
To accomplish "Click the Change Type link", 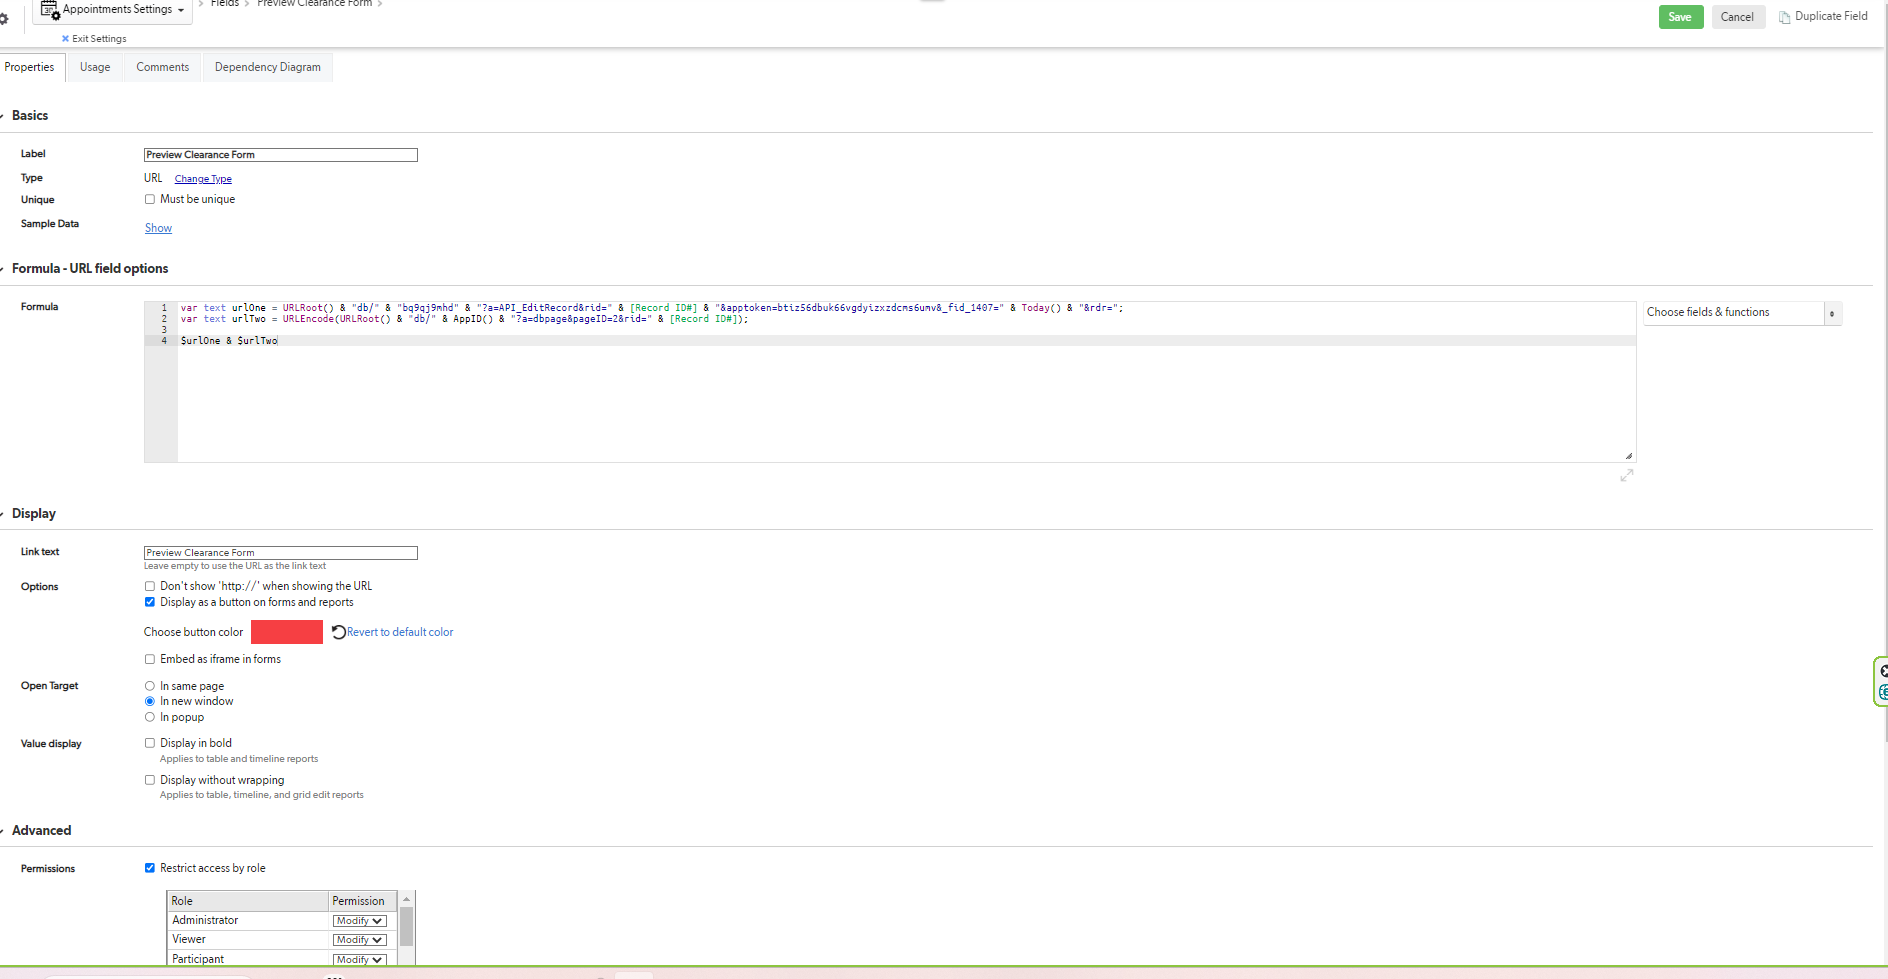I will [x=203, y=179].
